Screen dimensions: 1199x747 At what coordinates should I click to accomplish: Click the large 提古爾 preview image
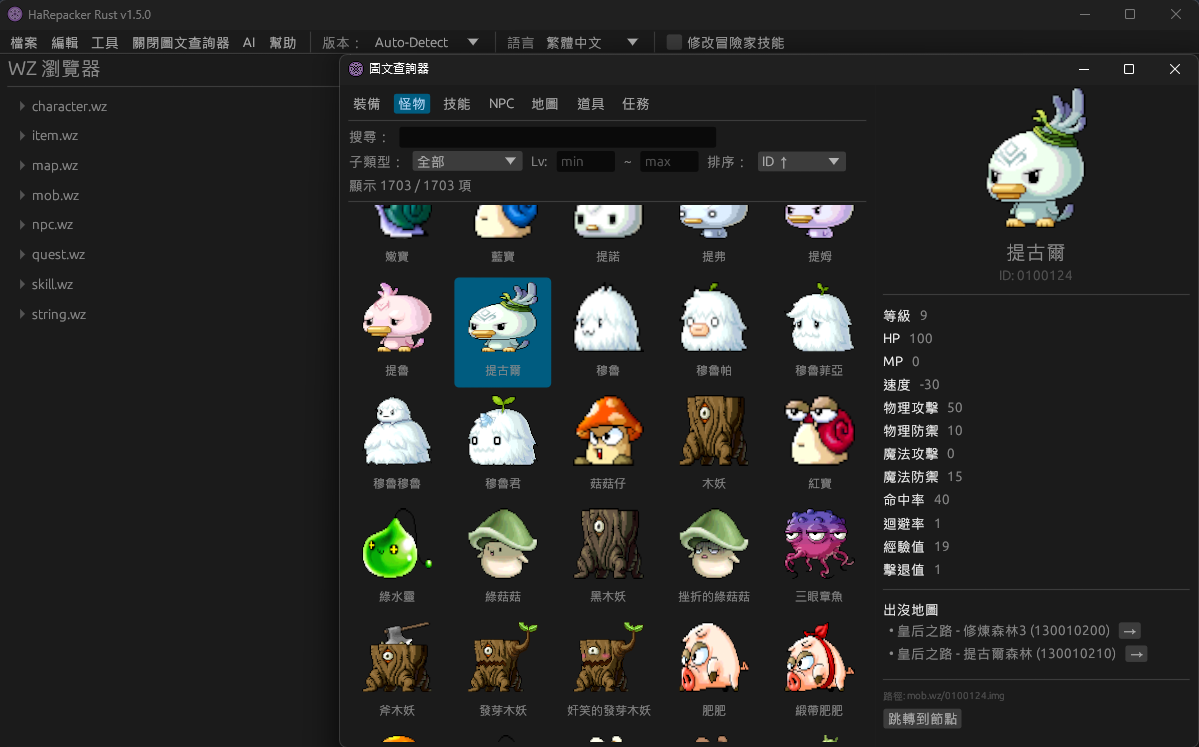click(x=1035, y=158)
